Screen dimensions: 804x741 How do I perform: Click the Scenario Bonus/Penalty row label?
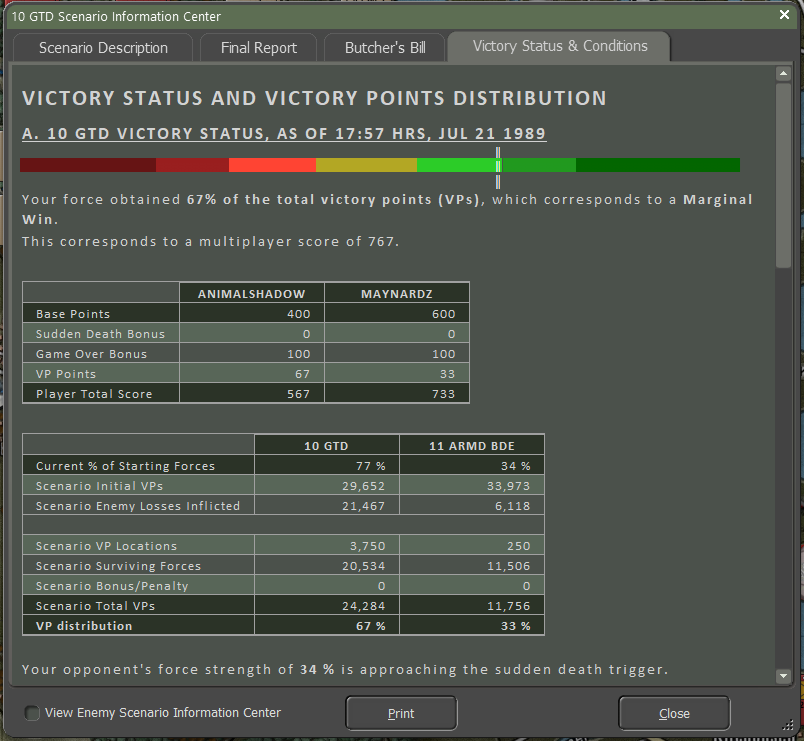[112, 586]
